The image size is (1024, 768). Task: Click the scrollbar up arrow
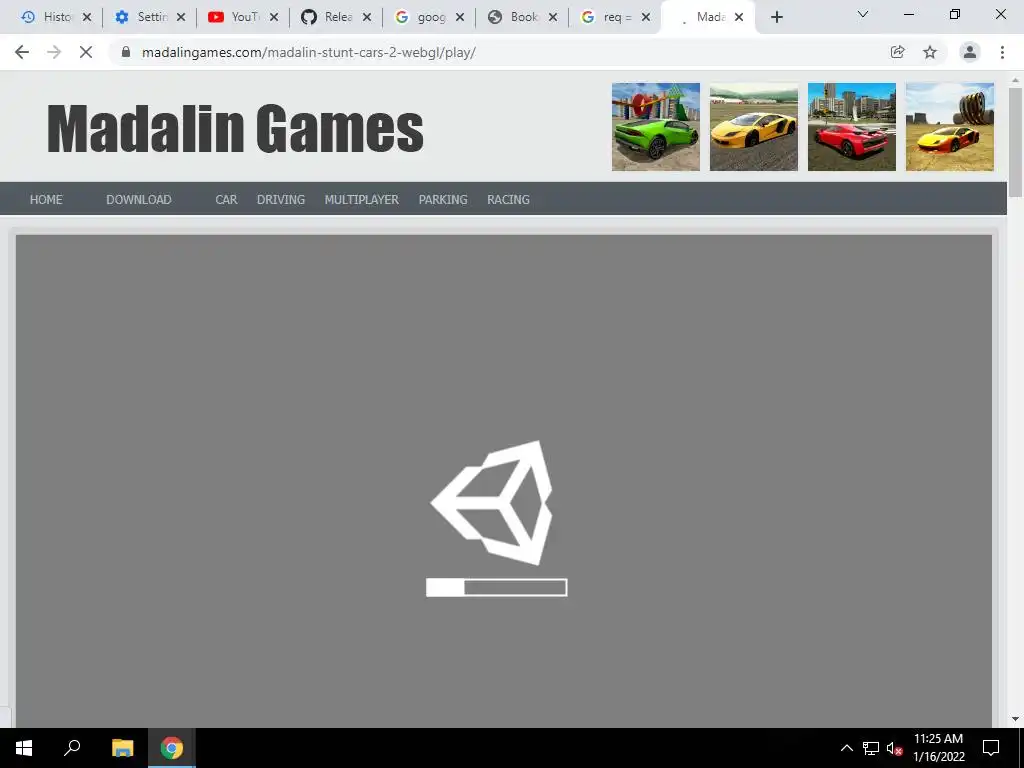point(1015,79)
